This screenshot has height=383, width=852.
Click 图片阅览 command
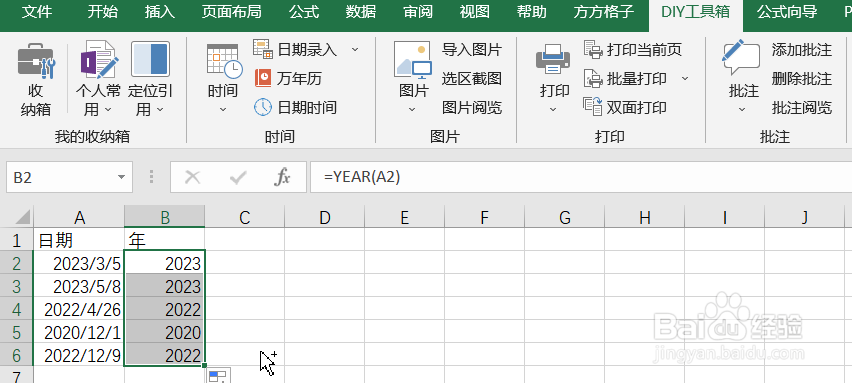[471, 107]
